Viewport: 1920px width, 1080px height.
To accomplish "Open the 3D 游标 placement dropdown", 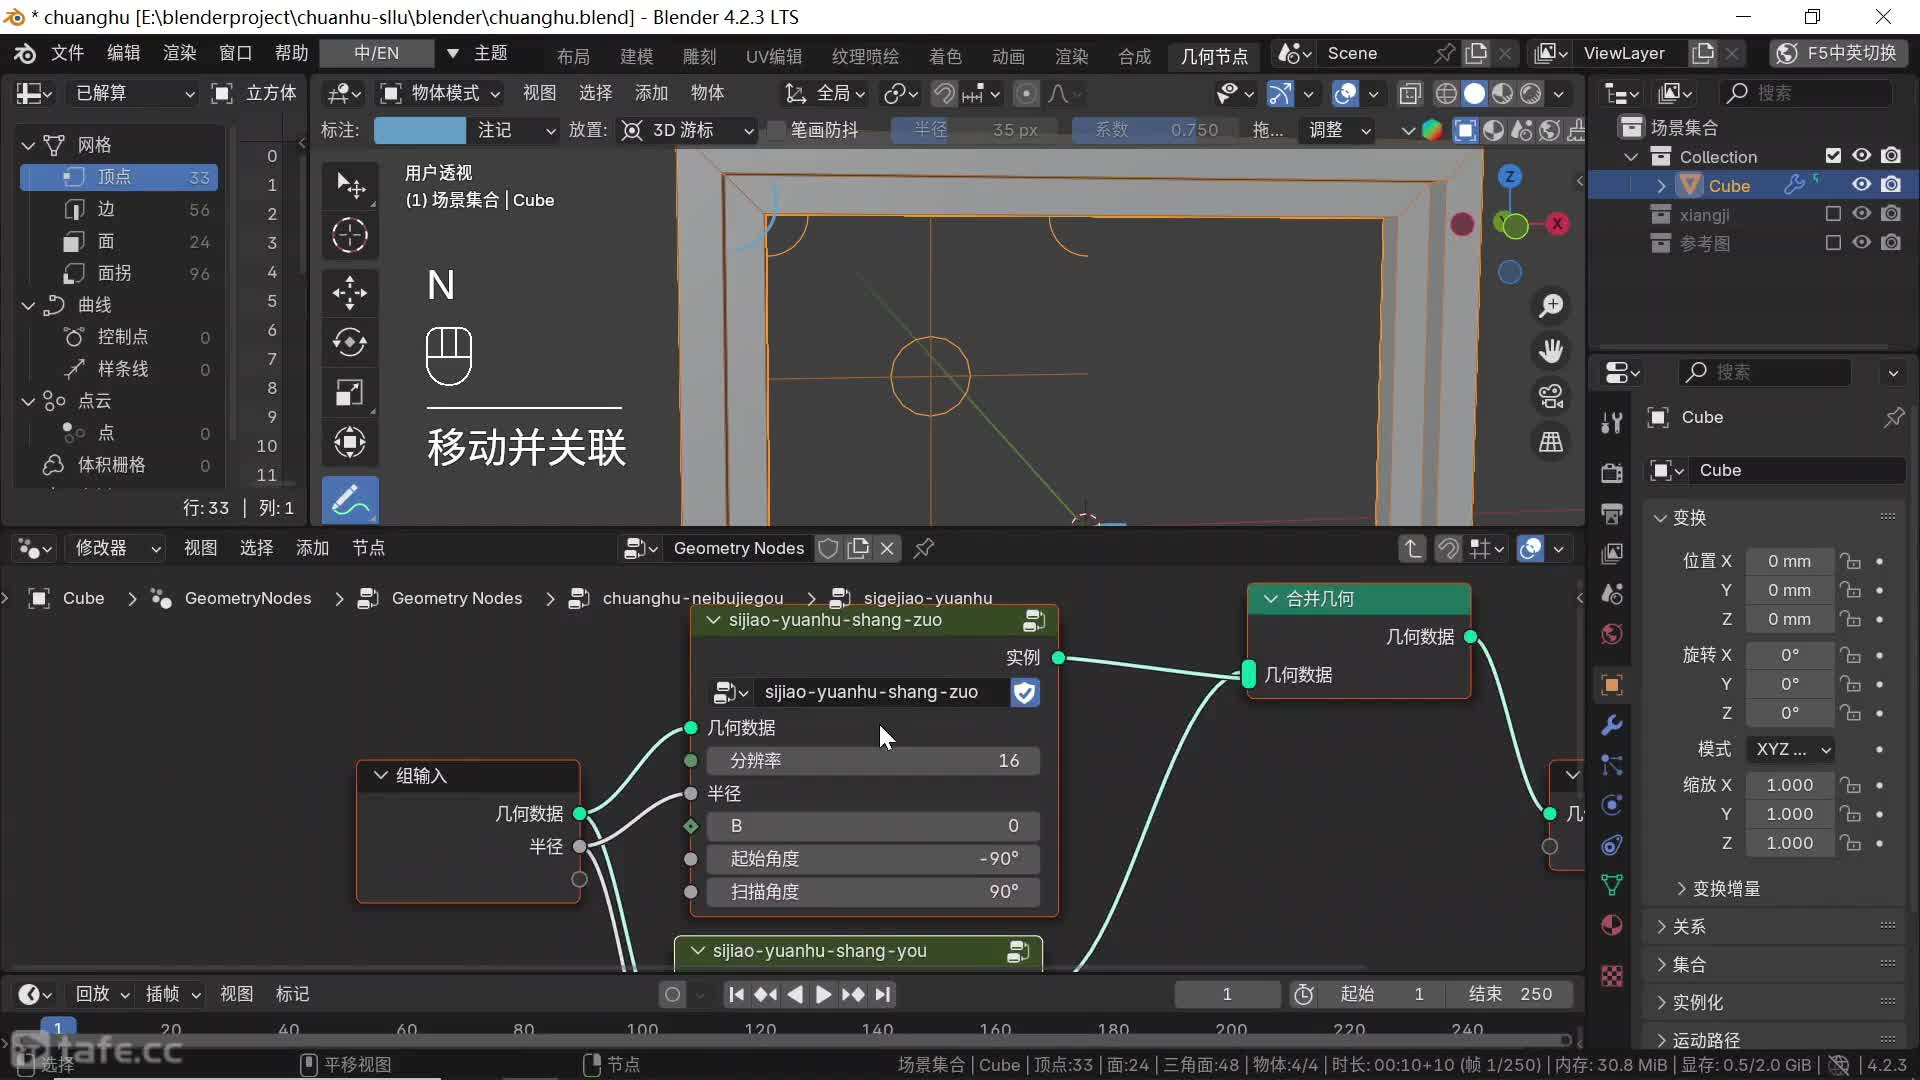I will 688,130.
